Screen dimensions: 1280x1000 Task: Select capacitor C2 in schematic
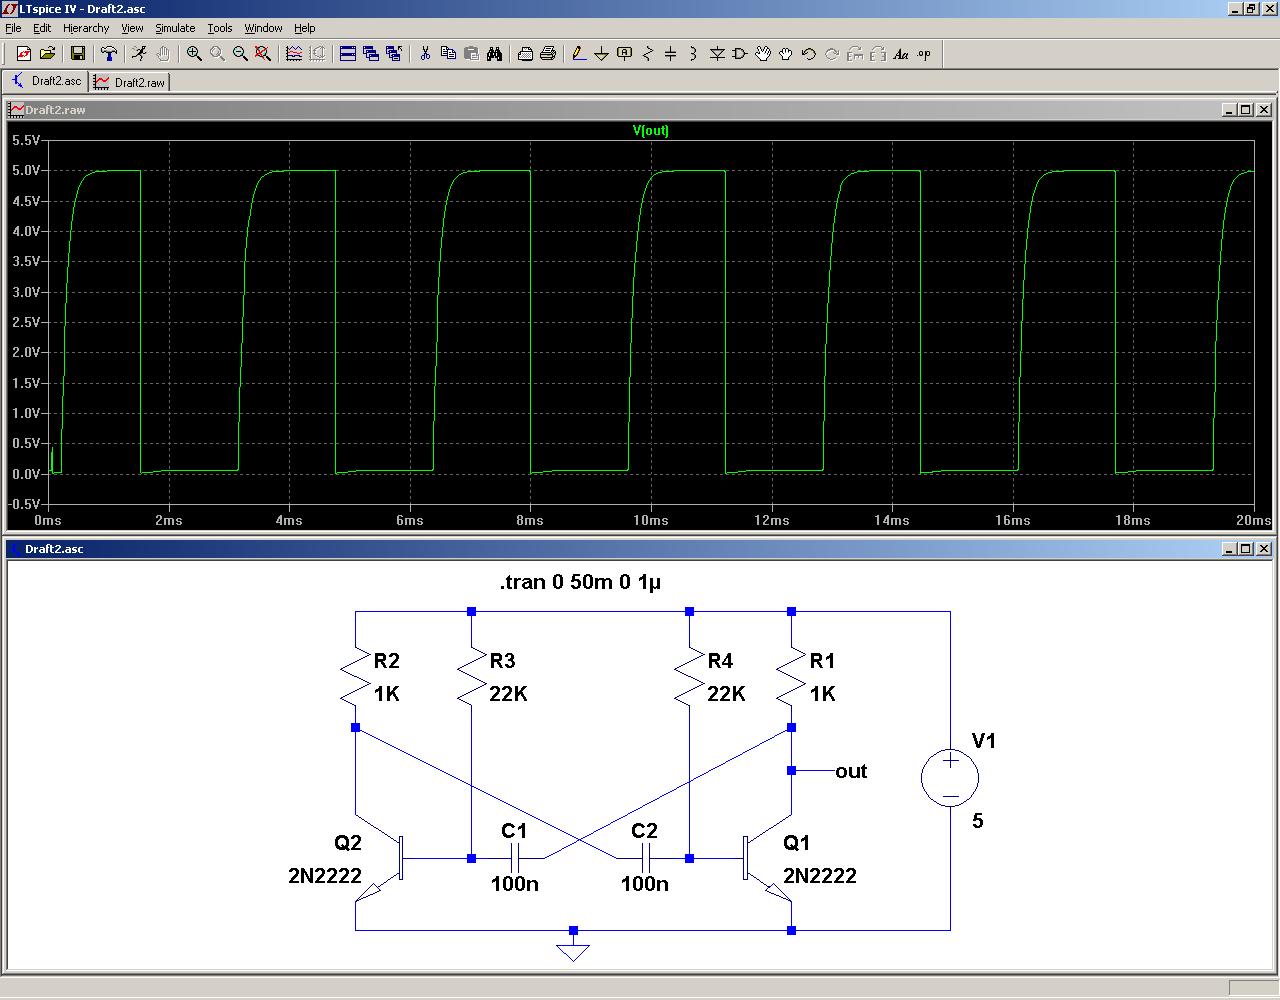click(645, 858)
